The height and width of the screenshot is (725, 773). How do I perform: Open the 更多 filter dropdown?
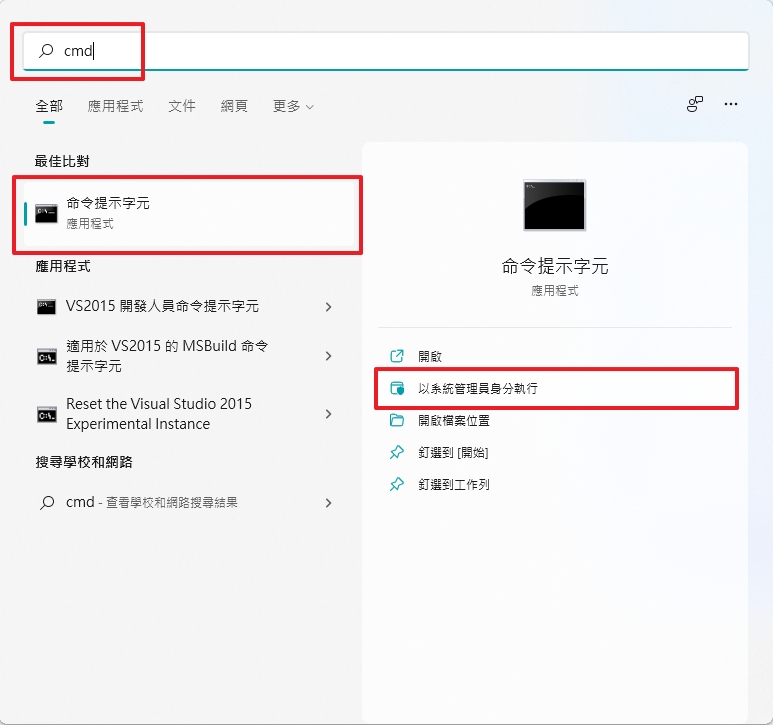tap(293, 106)
